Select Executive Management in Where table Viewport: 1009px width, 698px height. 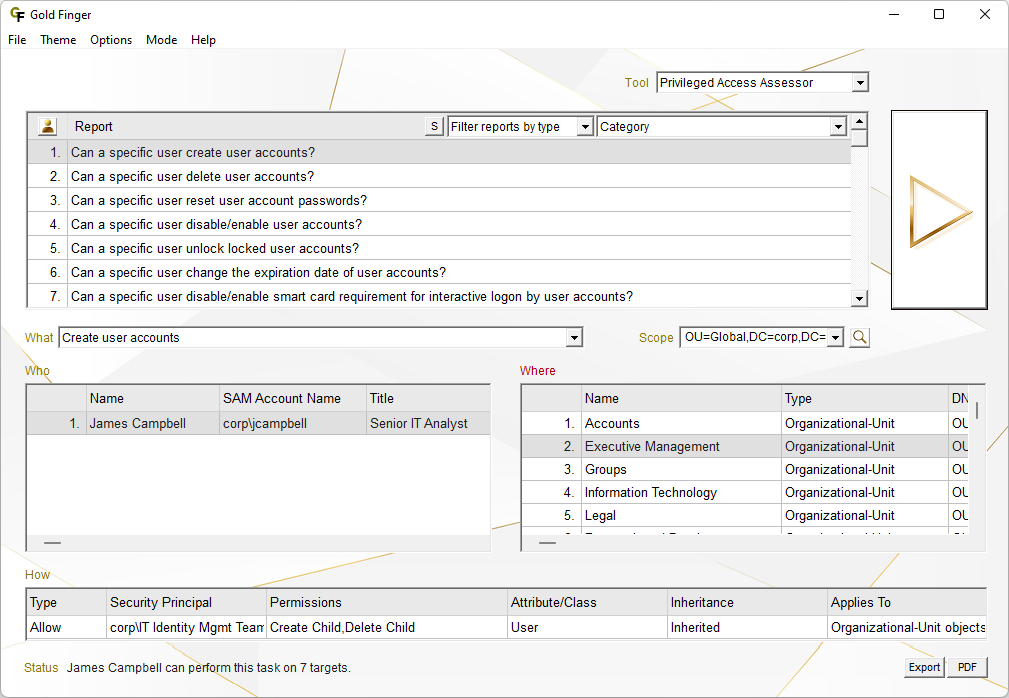[745, 446]
